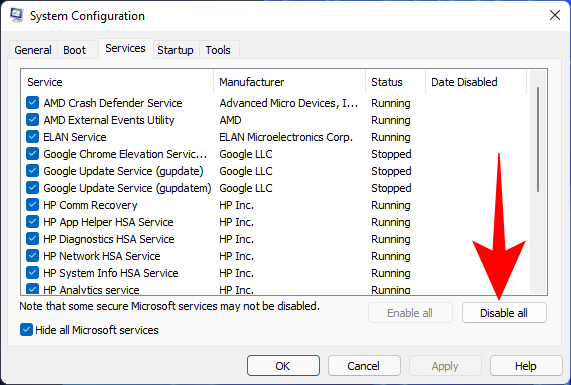Select the AMD Crash Defender Service row
Screen dimensions: 571x385
(275, 103)
